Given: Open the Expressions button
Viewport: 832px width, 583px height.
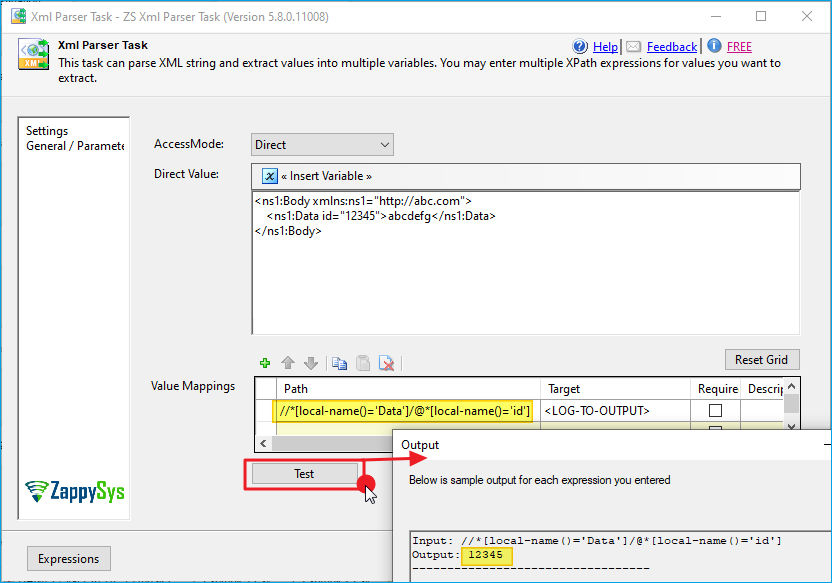Looking at the screenshot, I should click(69, 559).
